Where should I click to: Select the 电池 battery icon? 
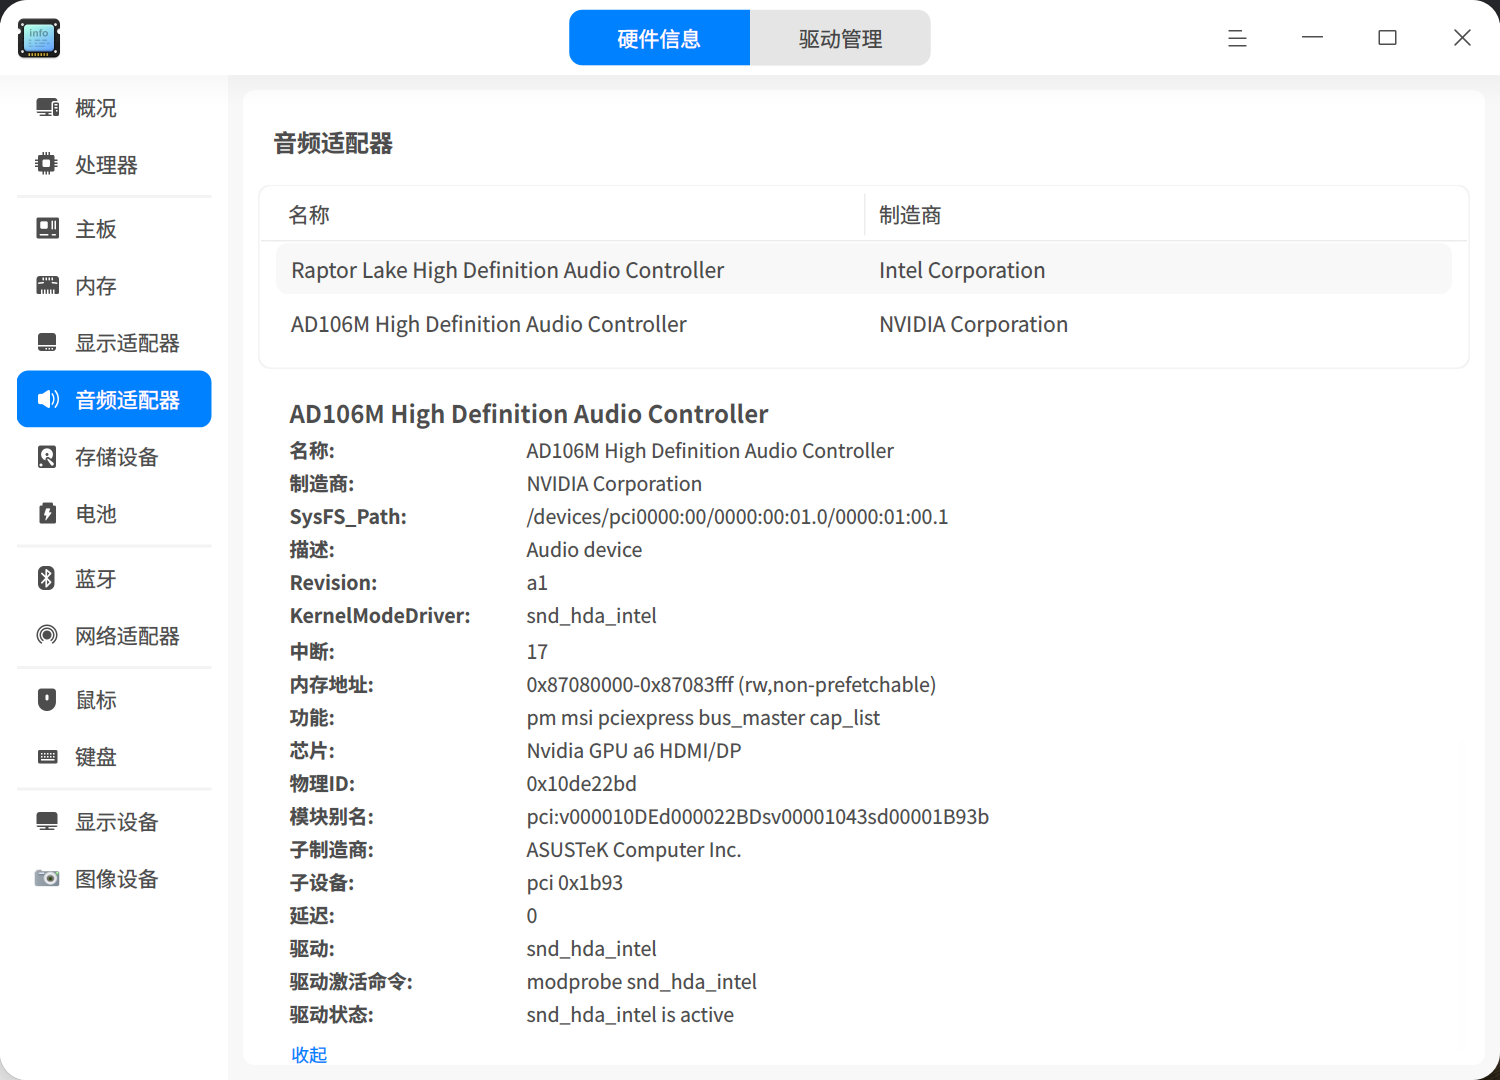(x=47, y=514)
